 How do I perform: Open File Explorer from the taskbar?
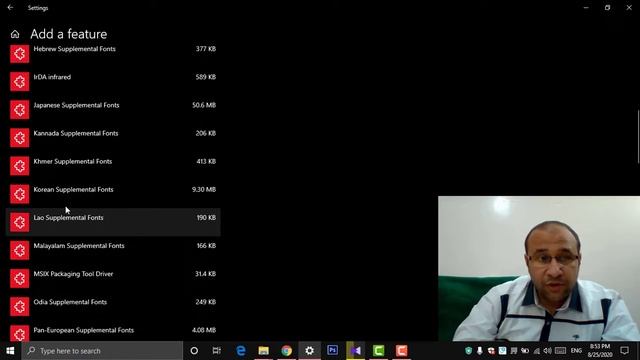pos(264,351)
